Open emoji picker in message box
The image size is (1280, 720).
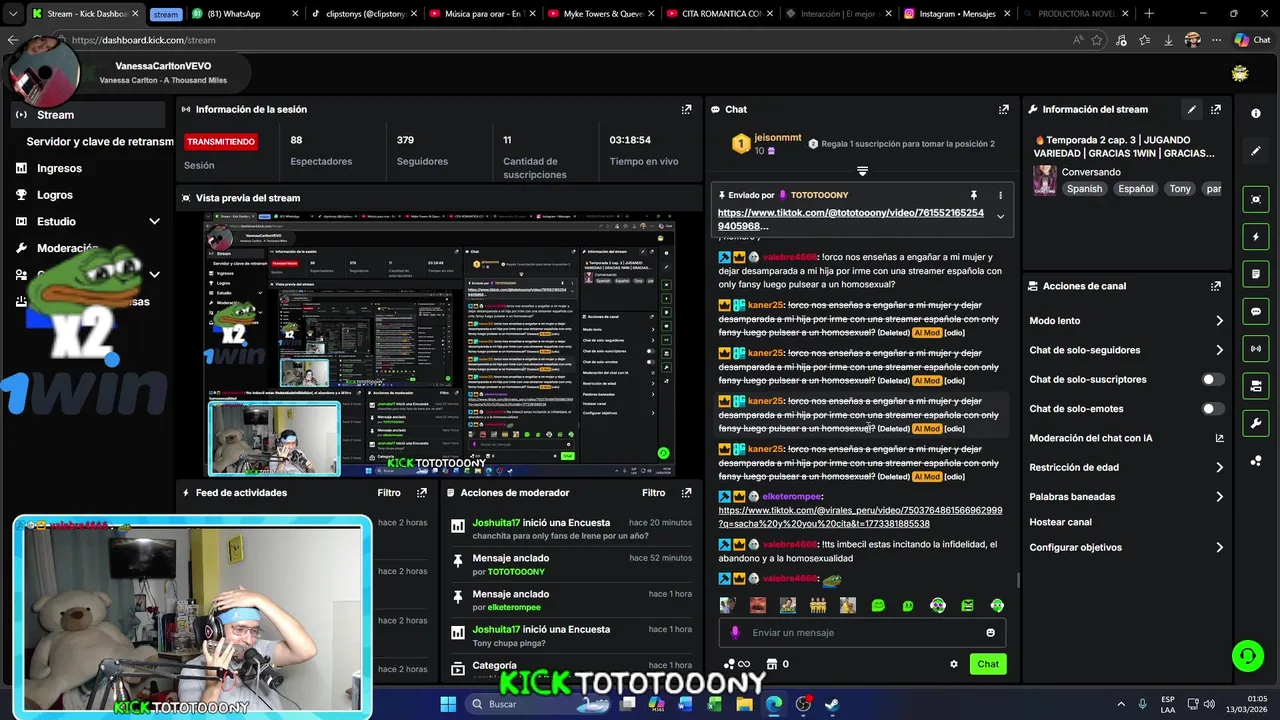point(990,633)
